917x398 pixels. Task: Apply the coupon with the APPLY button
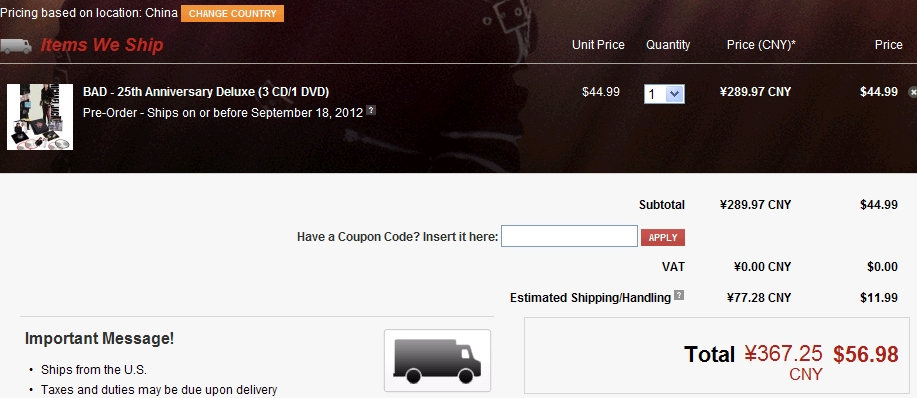(663, 237)
